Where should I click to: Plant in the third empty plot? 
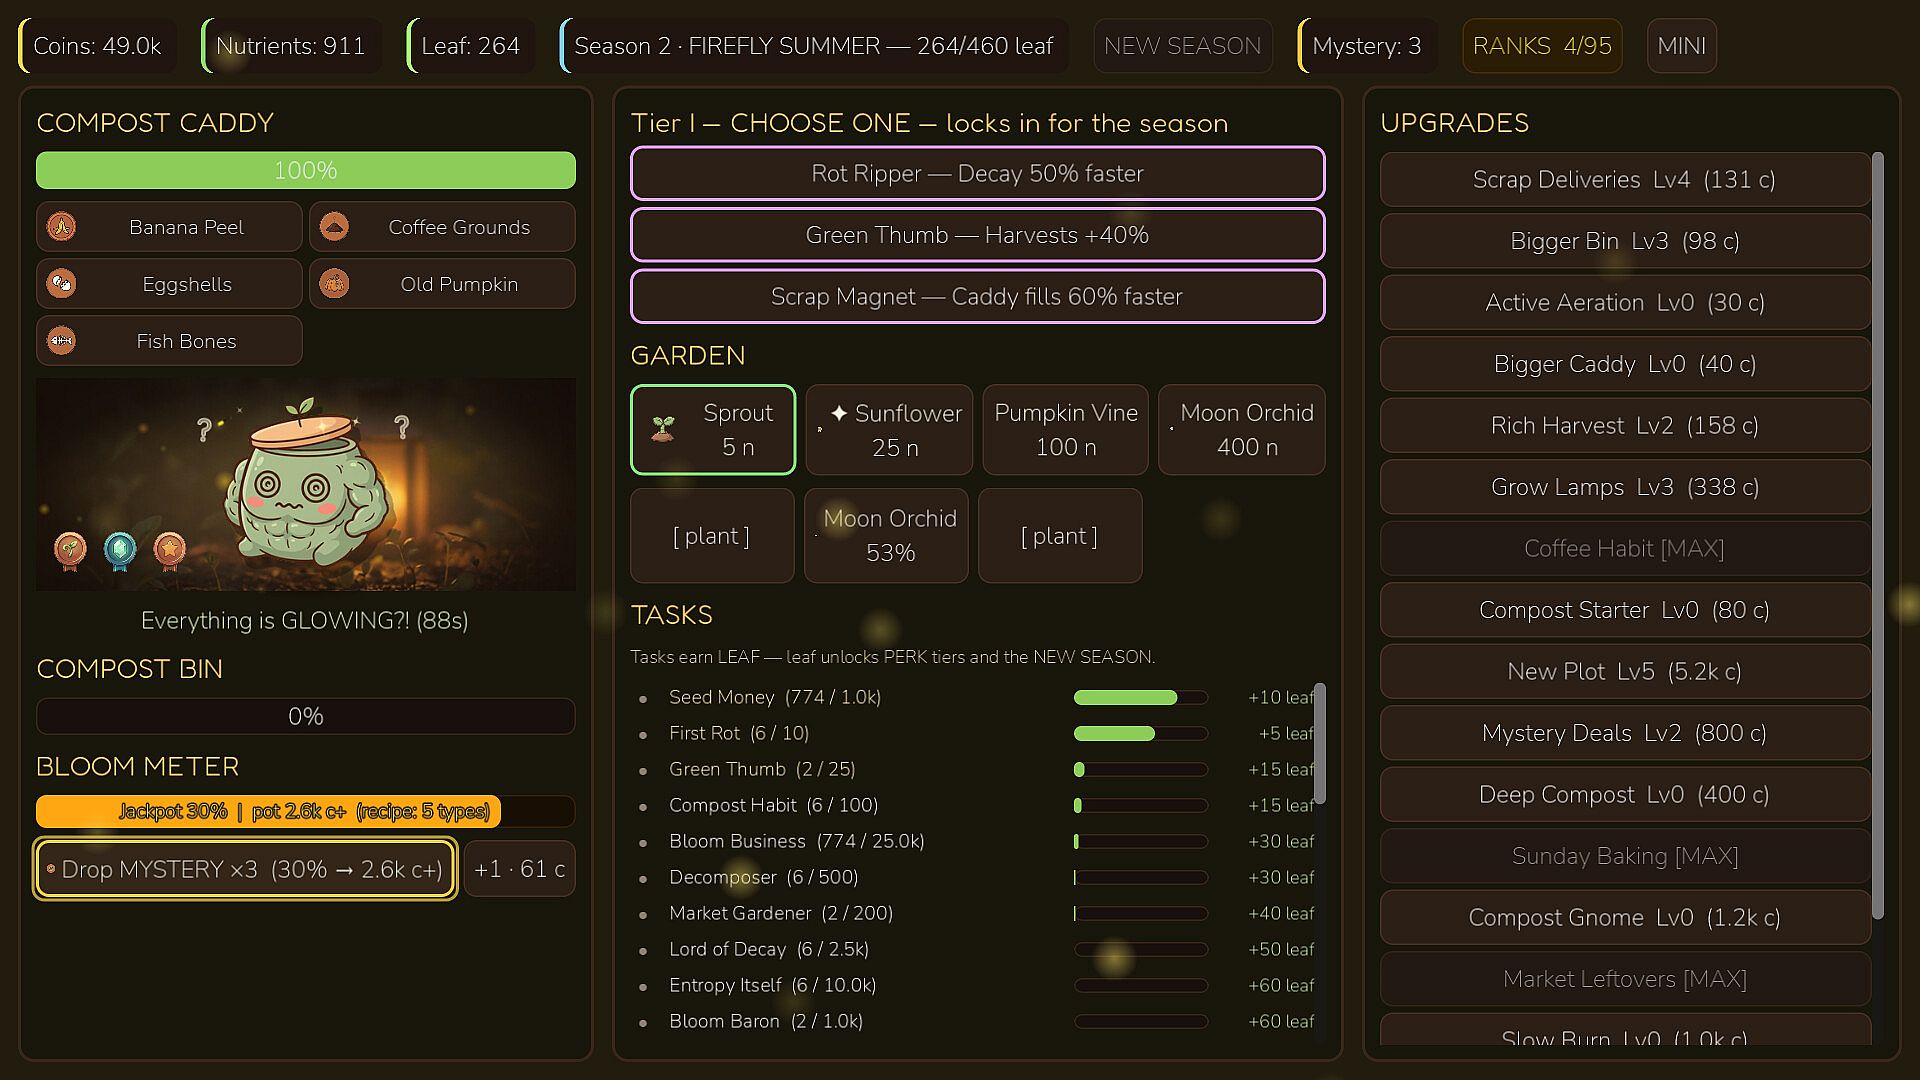click(1060, 536)
